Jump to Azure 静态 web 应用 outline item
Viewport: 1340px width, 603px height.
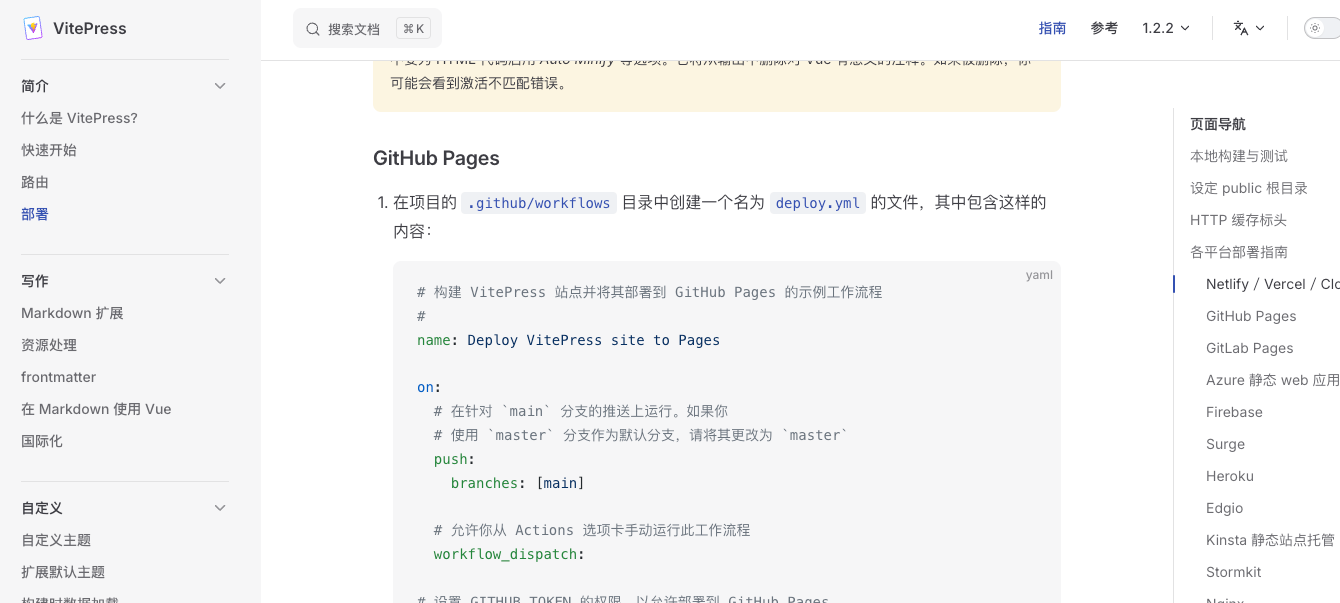1273,380
